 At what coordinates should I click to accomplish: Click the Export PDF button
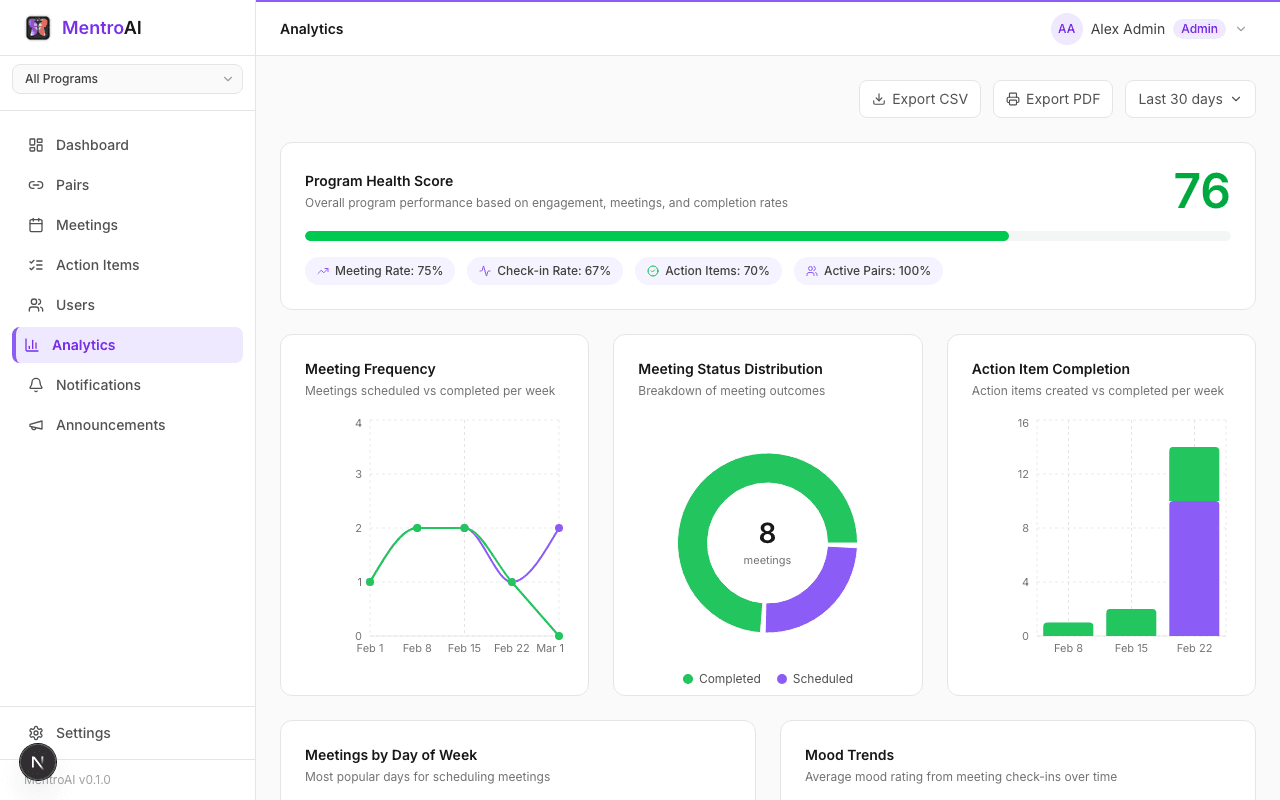click(1052, 98)
